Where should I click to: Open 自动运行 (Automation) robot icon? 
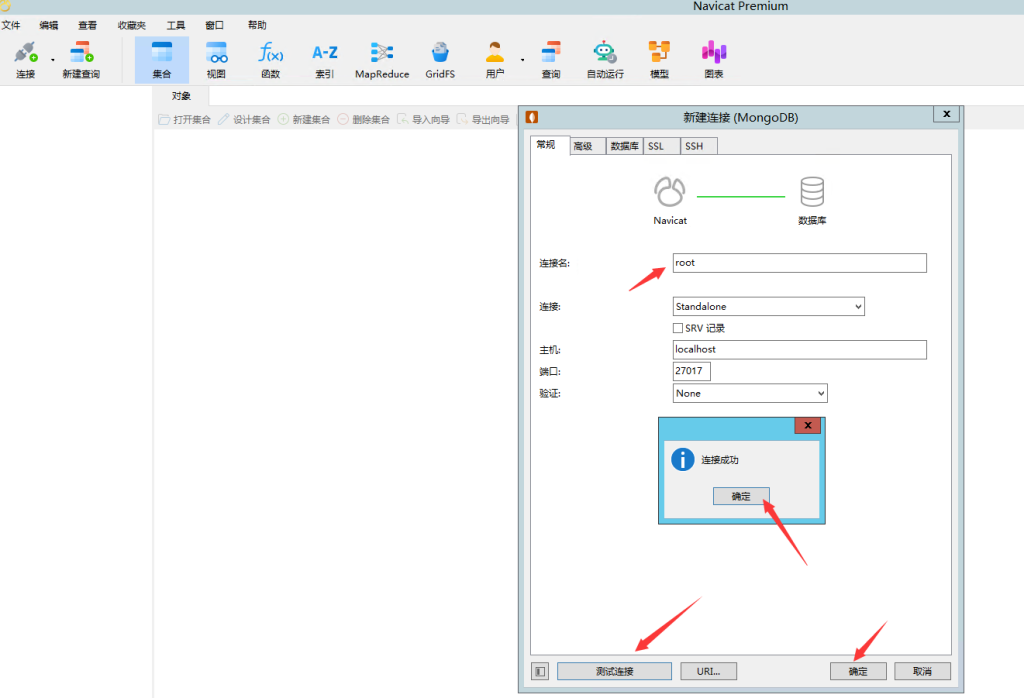[604, 59]
